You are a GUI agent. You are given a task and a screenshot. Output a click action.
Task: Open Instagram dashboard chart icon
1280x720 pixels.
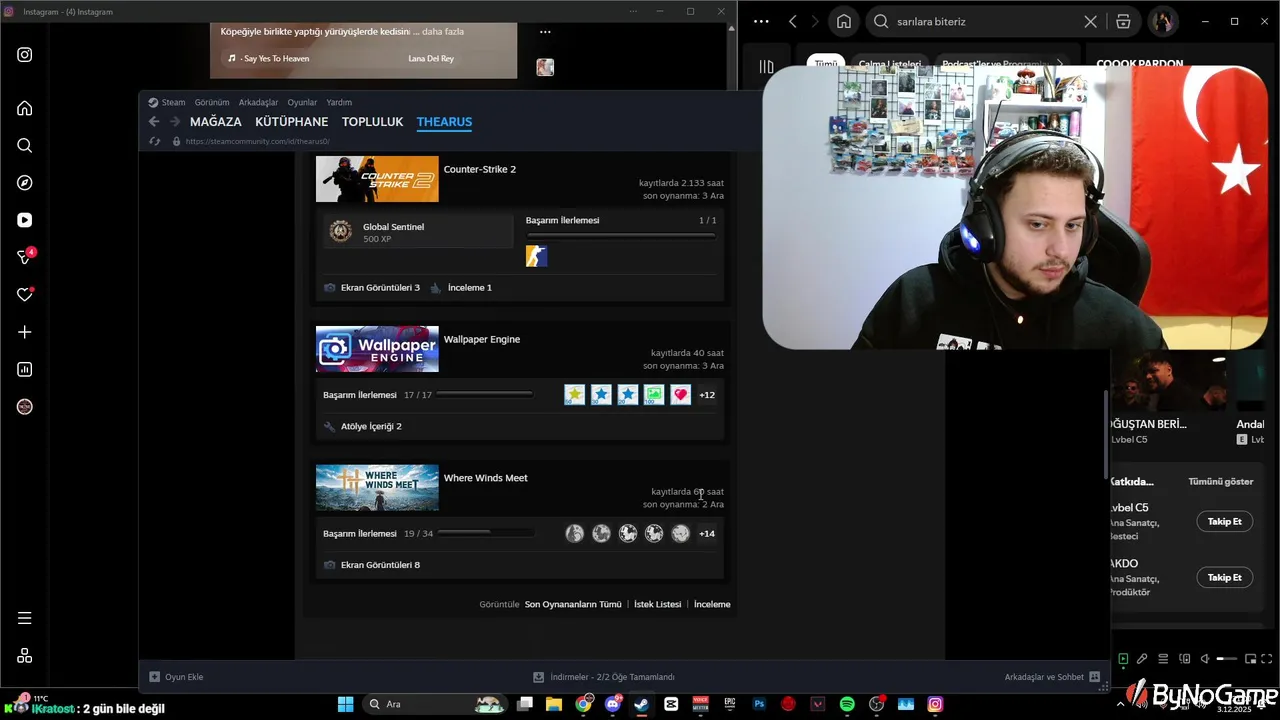pyautogui.click(x=25, y=369)
